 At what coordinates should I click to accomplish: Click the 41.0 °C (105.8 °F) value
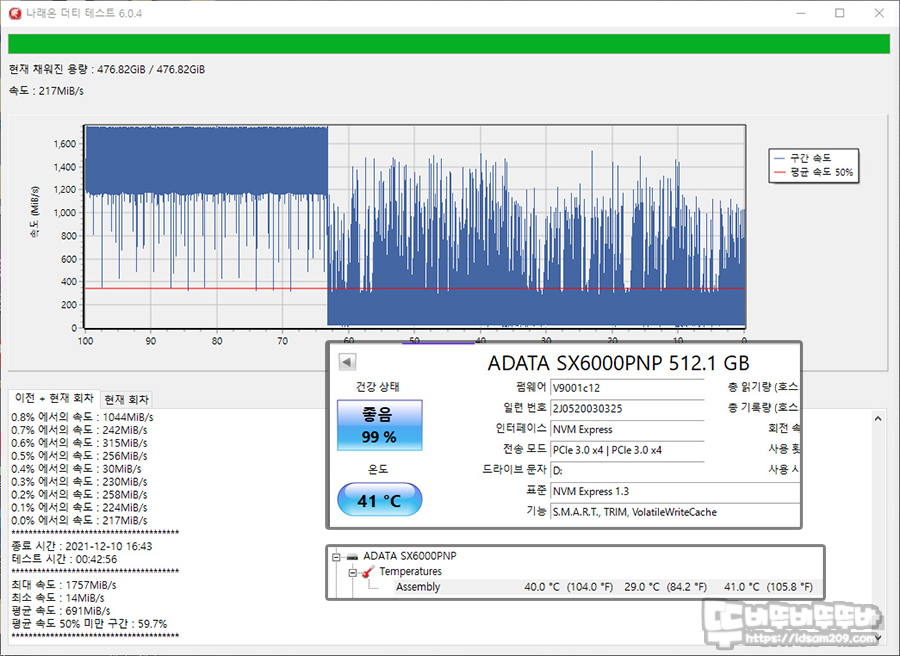[768, 587]
